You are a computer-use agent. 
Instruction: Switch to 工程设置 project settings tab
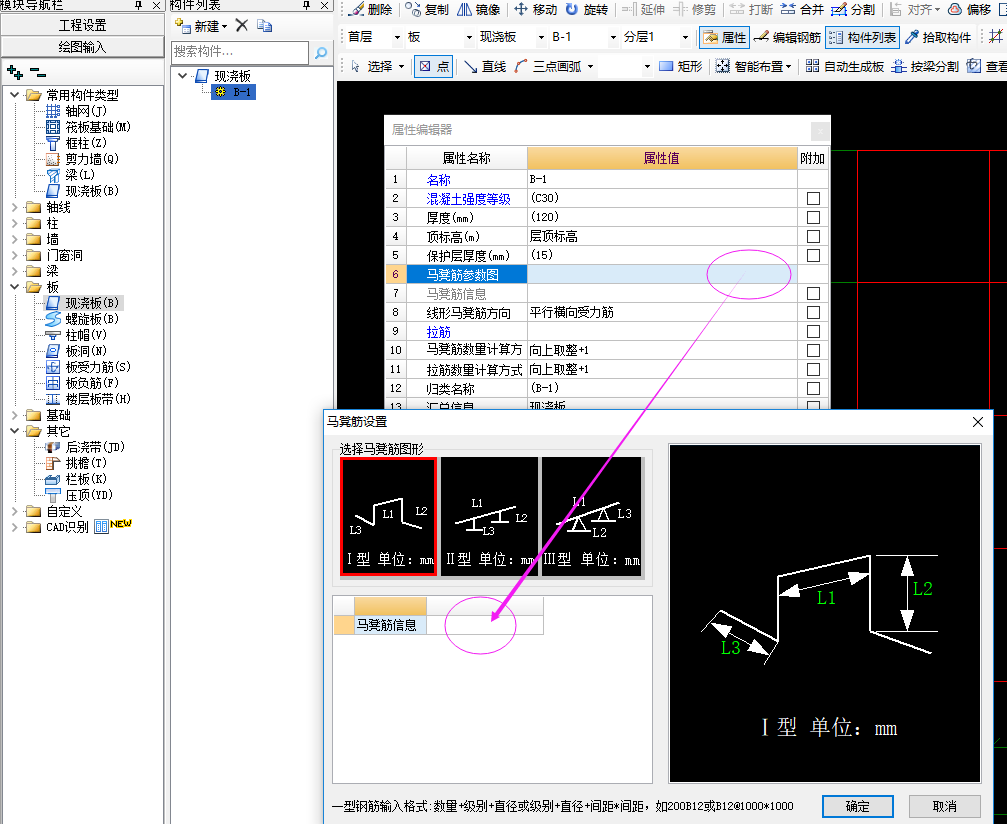[x=82, y=25]
